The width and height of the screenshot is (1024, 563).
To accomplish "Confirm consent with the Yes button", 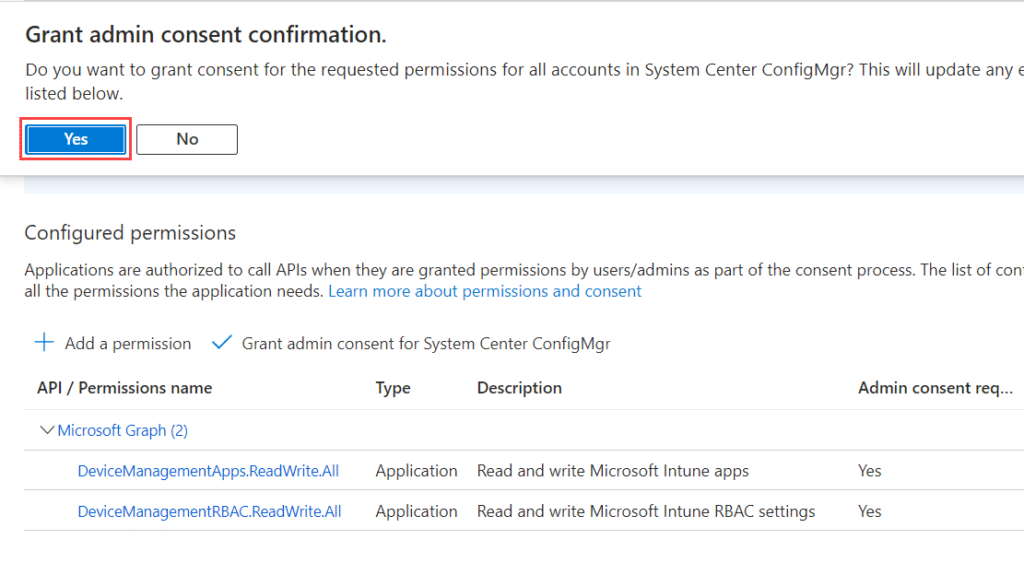I will (x=76, y=139).
